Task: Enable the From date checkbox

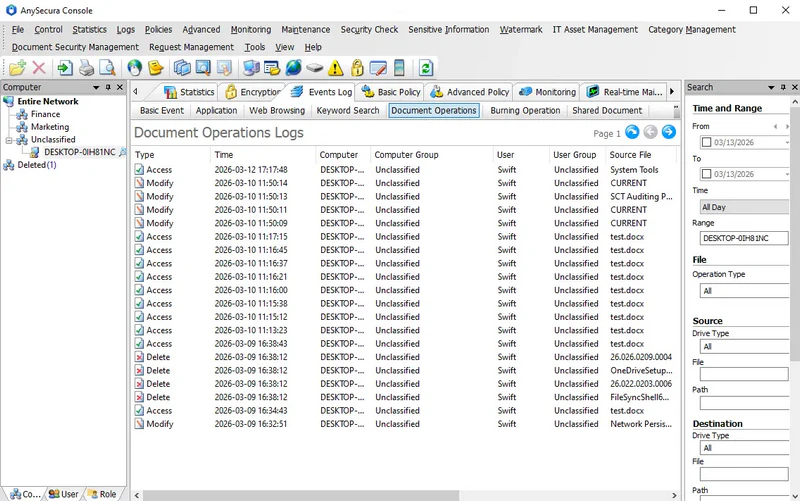Action: pos(707,142)
